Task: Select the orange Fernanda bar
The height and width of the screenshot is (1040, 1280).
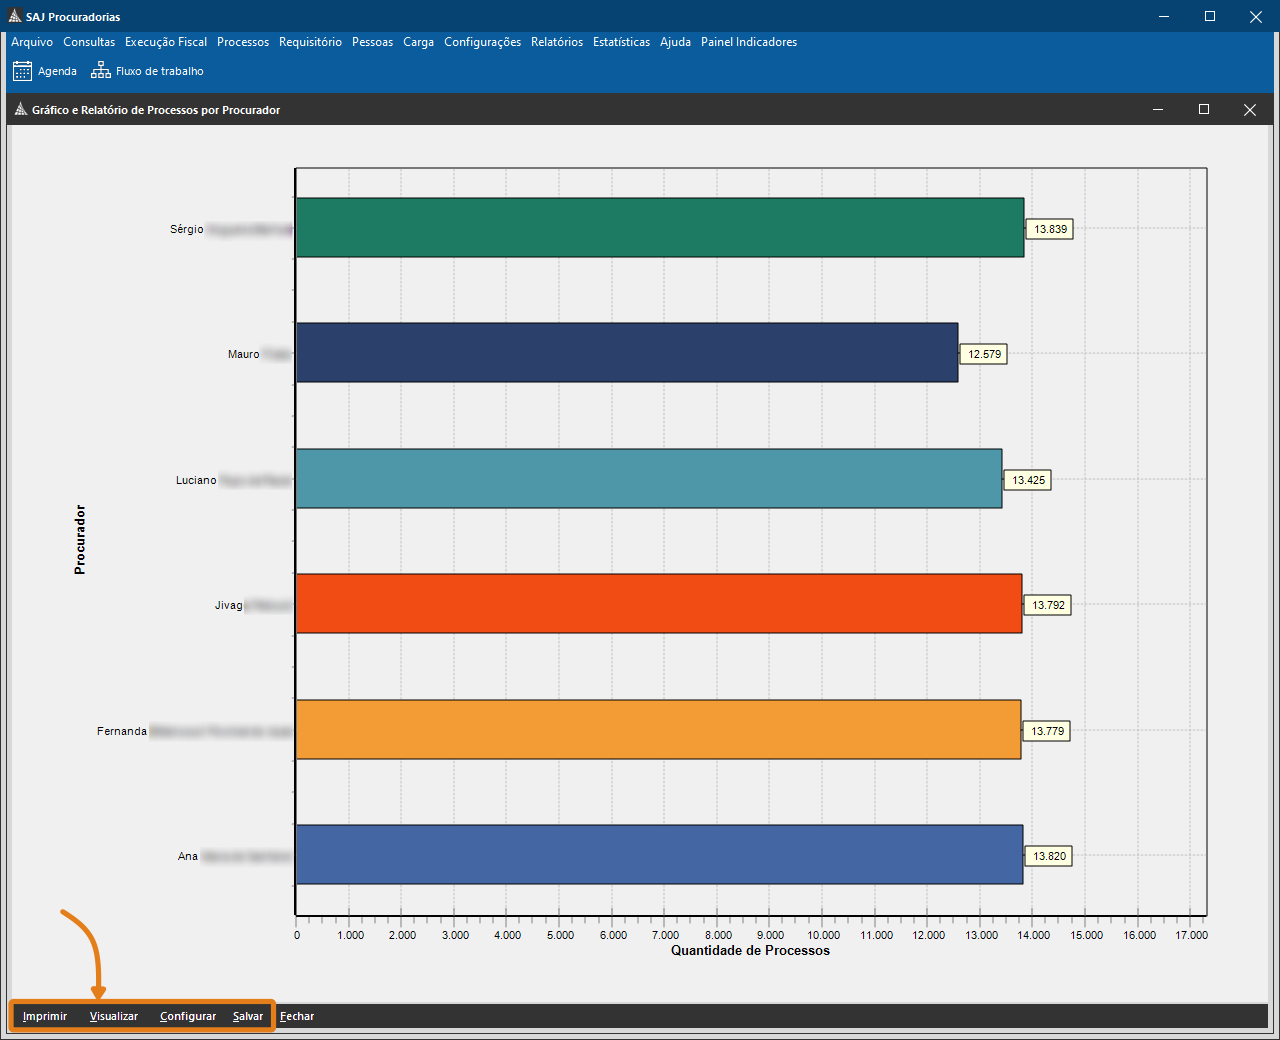Action: pos(659,729)
